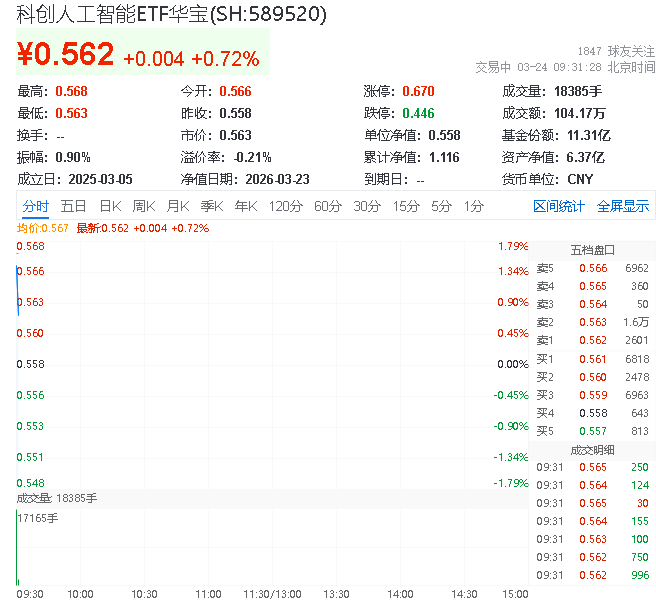Click the 卖1 ask price 0.562 row
Screen dimensions: 656x613
pos(592,341)
